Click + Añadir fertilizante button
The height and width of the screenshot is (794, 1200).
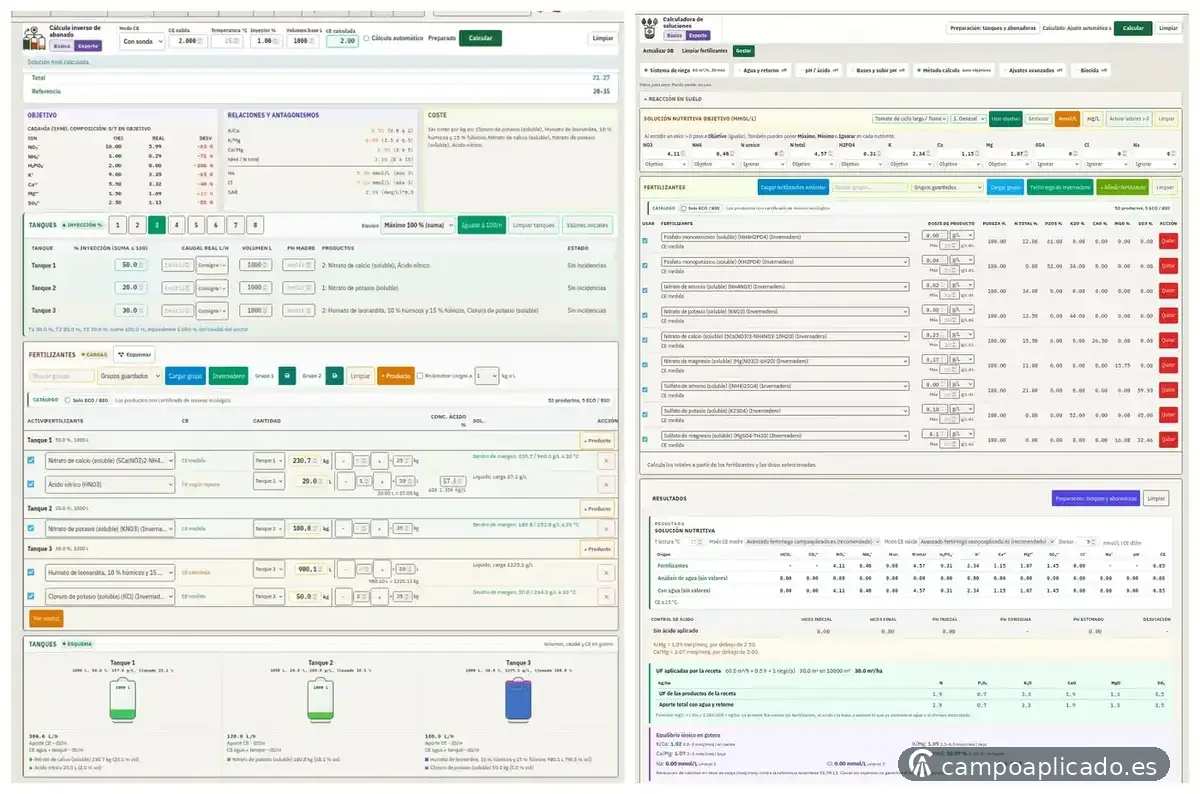[1121, 187]
